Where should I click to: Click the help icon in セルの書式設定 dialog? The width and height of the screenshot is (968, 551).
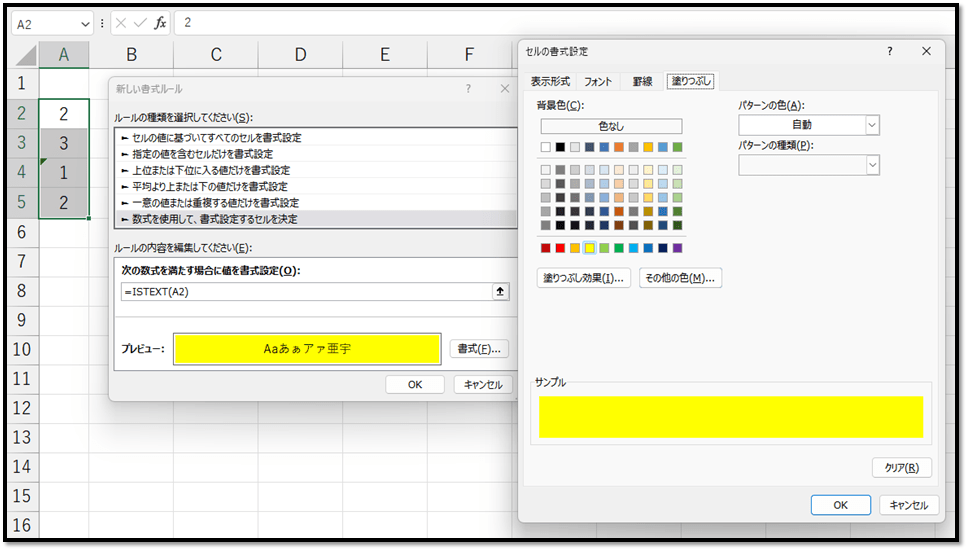tap(889, 50)
